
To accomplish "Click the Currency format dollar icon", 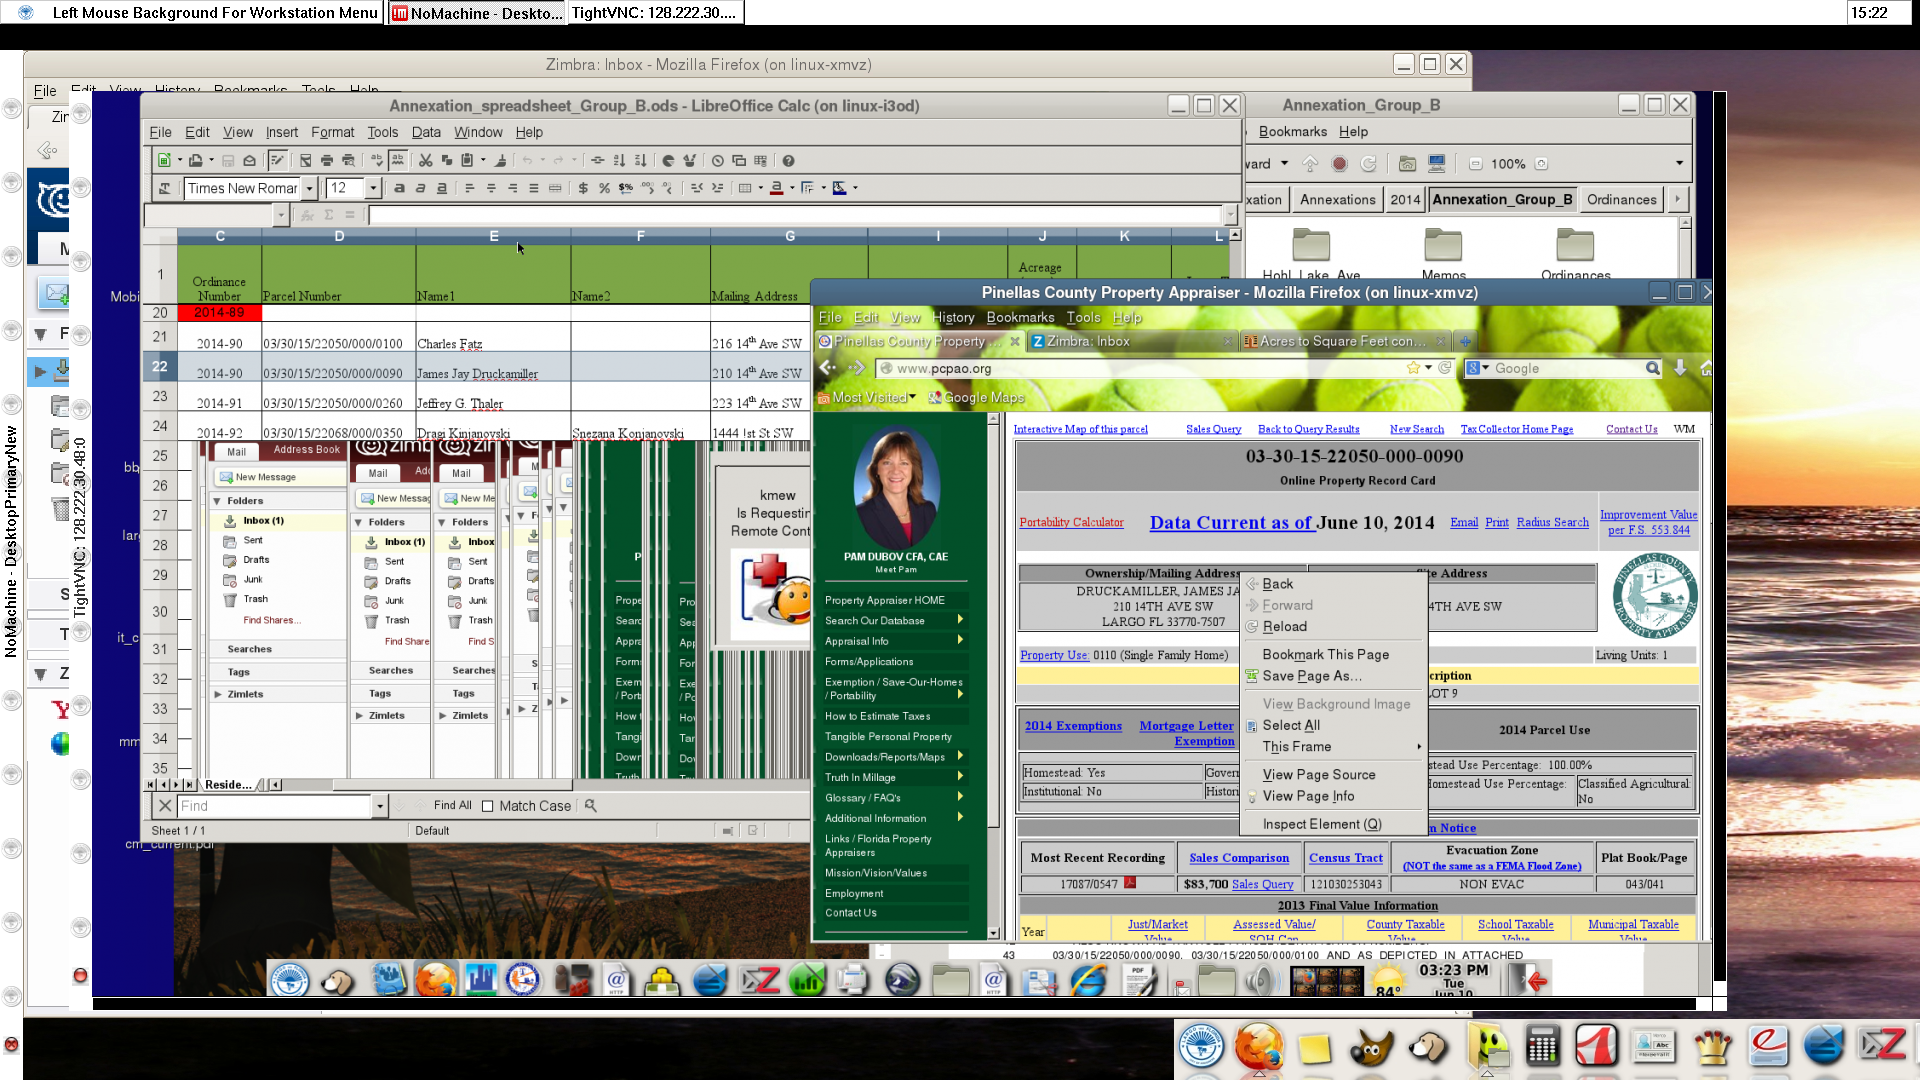I will tap(583, 188).
